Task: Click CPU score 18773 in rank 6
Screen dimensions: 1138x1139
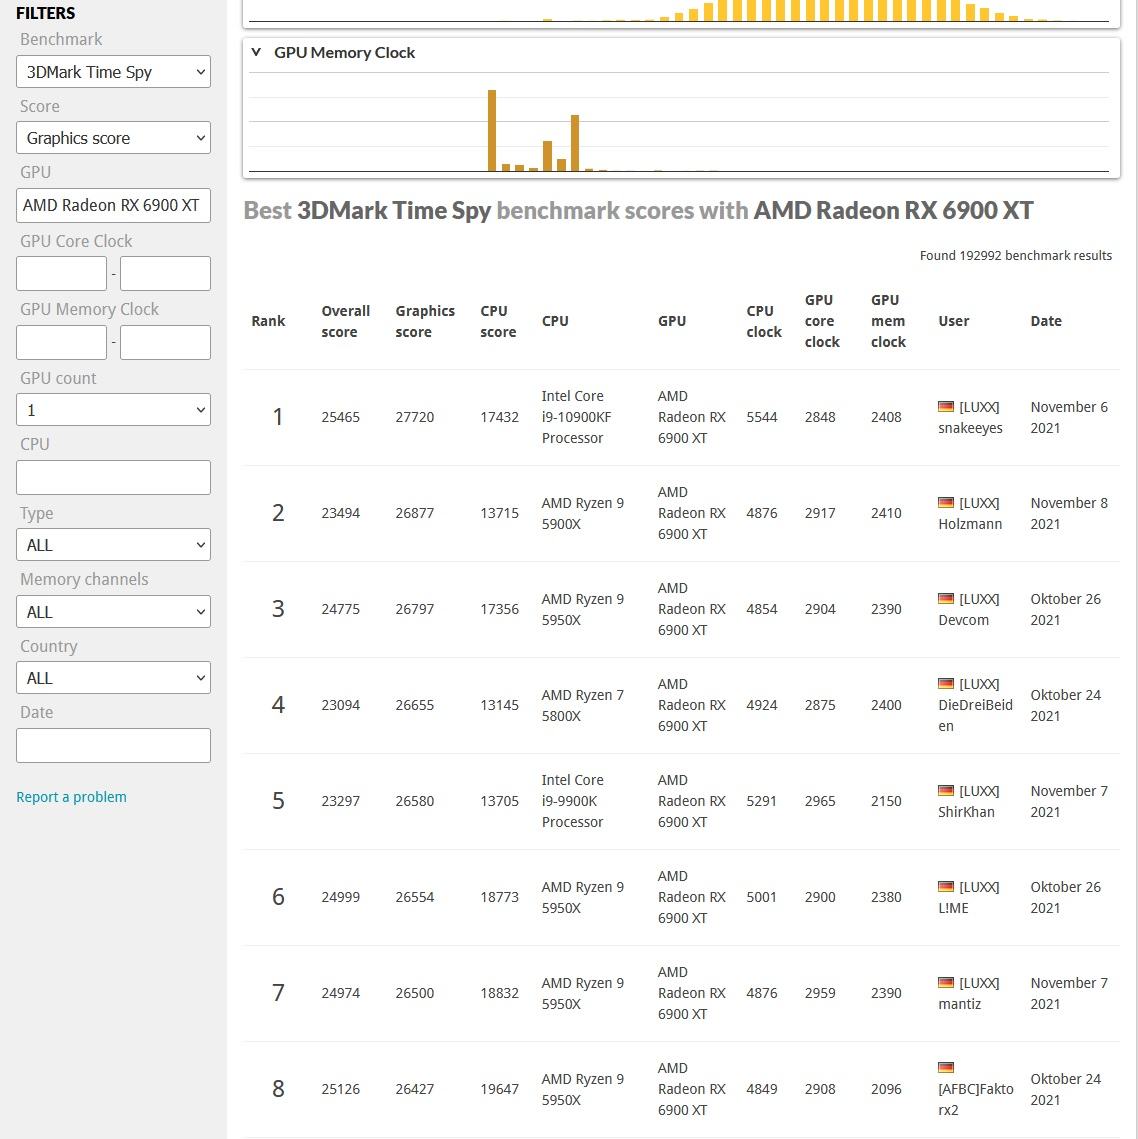Action: click(500, 897)
